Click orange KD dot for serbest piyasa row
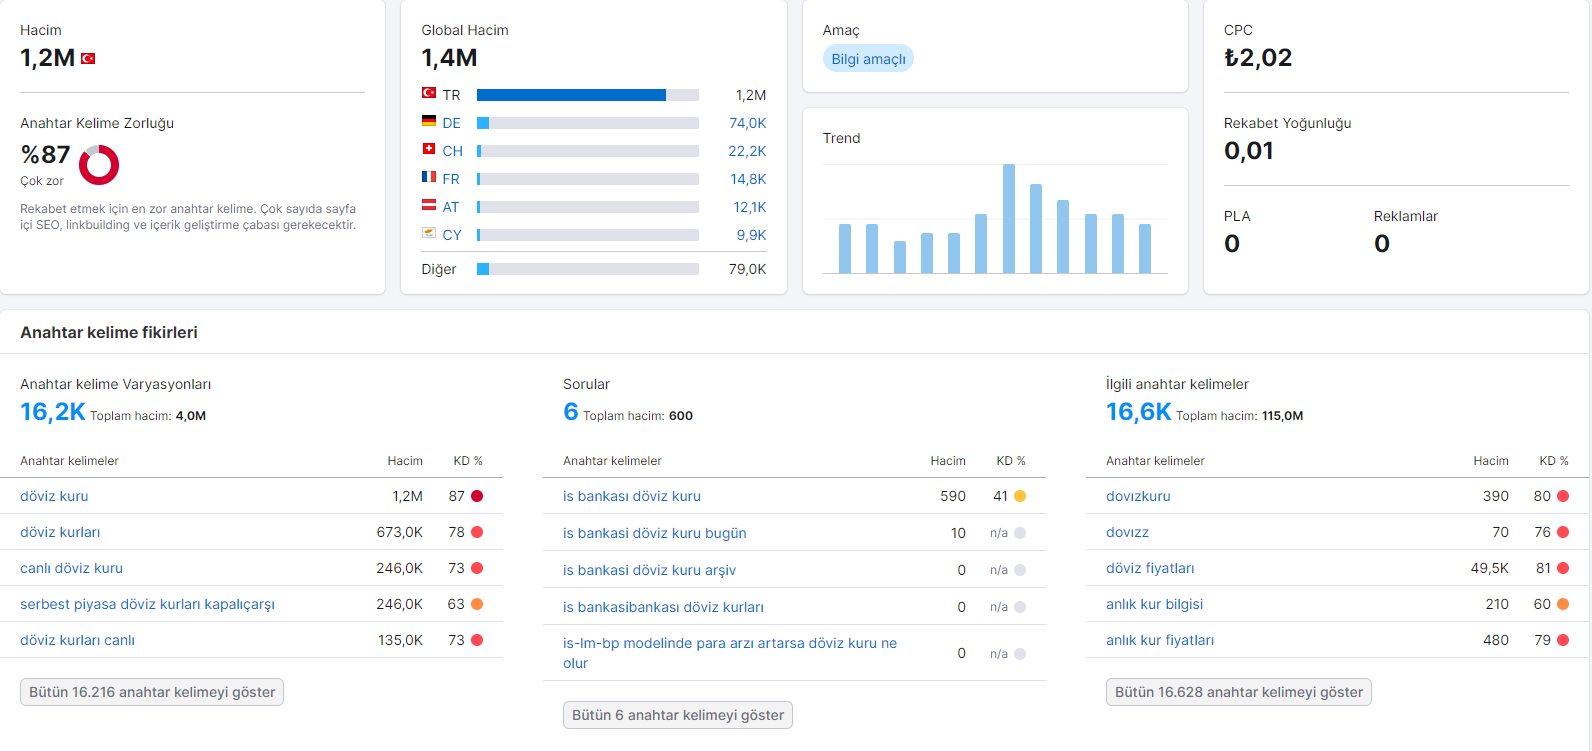 pyautogui.click(x=477, y=604)
